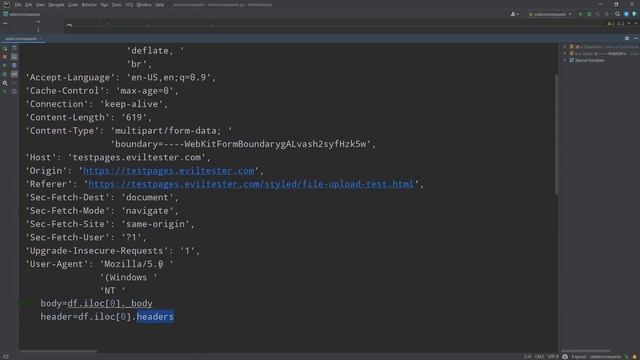Open the Code menu
Viewport: 640px width, 360px height.
[73, 5]
